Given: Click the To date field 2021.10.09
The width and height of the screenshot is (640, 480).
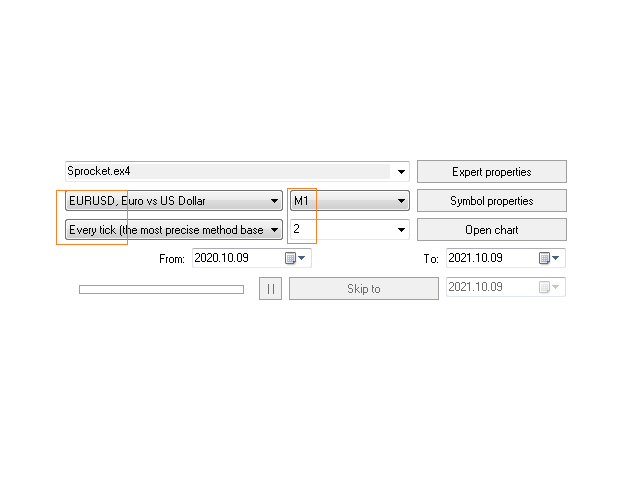Looking at the screenshot, I should pyautogui.click(x=506, y=258).
